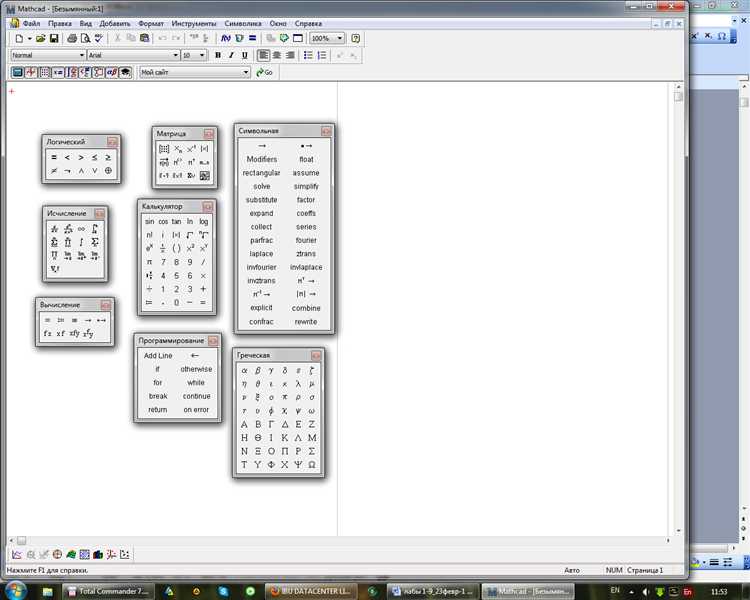Toggle italic text formatting
The height and width of the screenshot is (600, 750).
click(230, 55)
